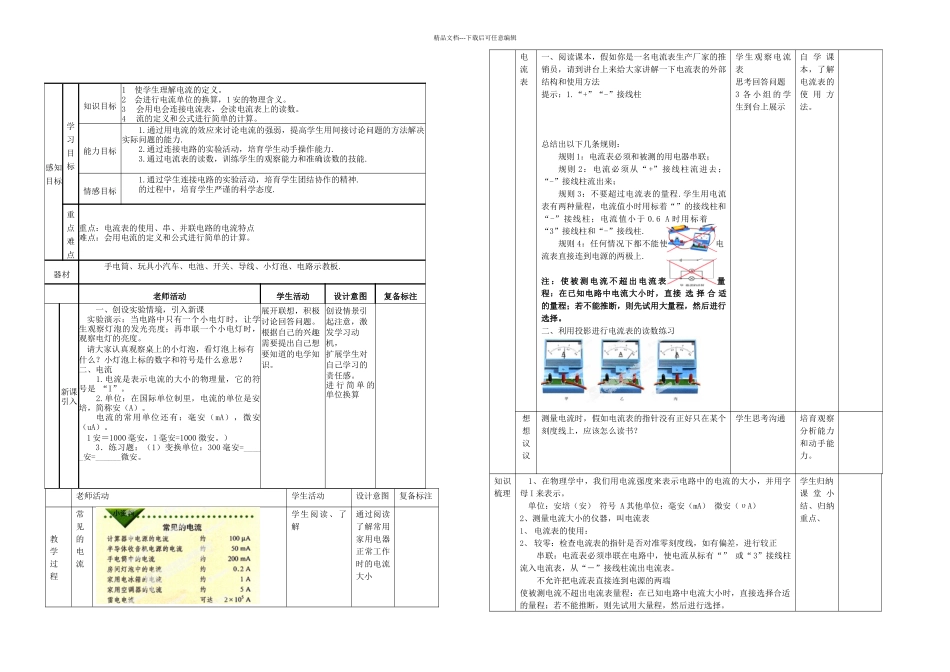Click the line 重点：电流表的使用、串、并联电路的电流特点
Image resolution: width=950 pixels, height=672 pixels.
[167, 228]
